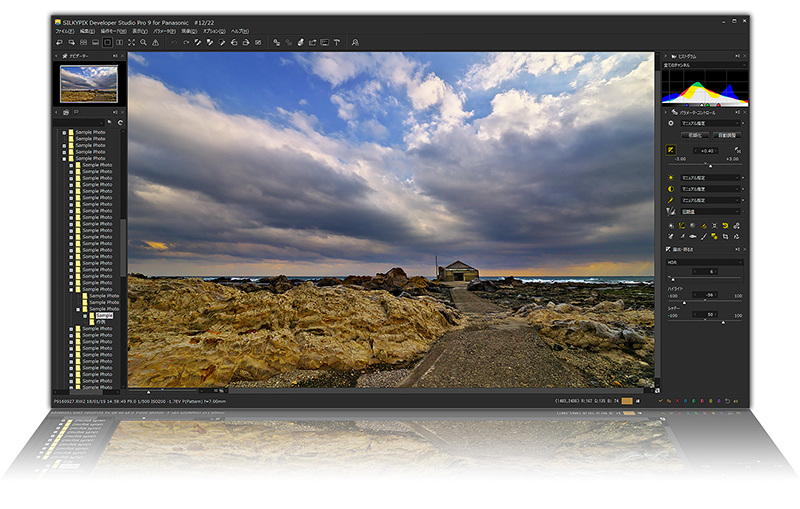The height and width of the screenshot is (509, 800).
Task: Go to the next image using the toolbar arrow
Action: [71, 43]
